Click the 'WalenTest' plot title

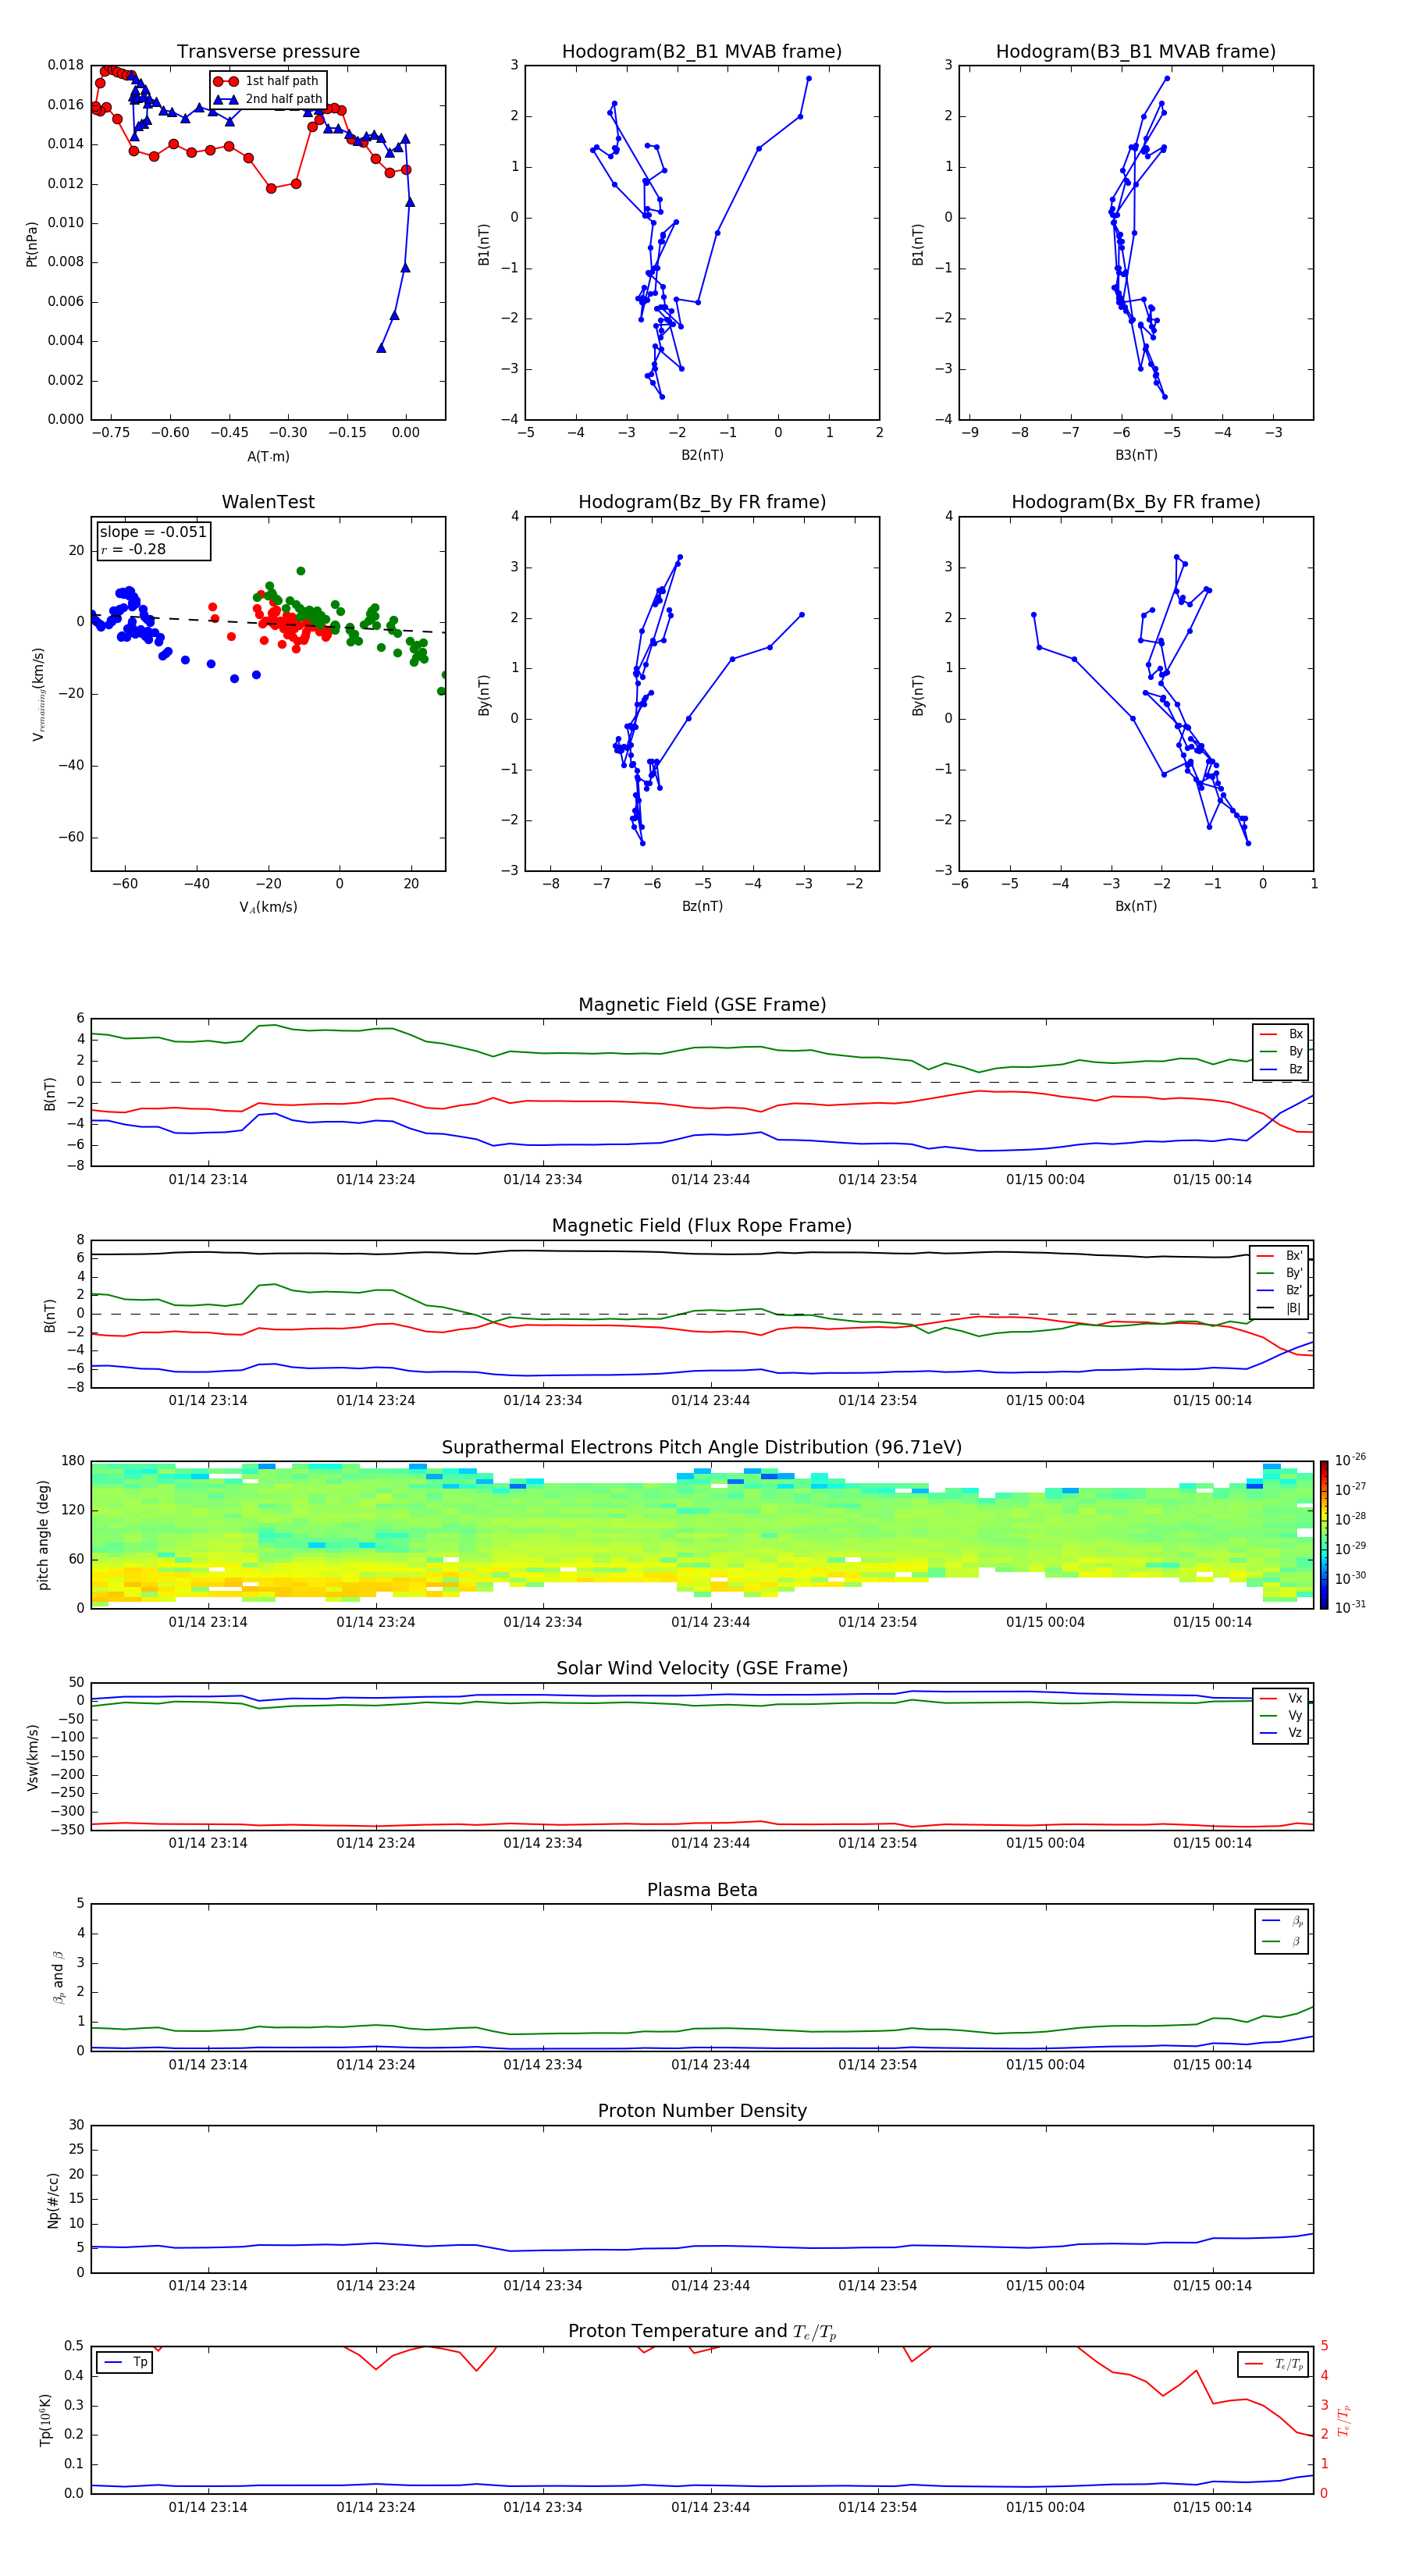pyautogui.click(x=268, y=502)
